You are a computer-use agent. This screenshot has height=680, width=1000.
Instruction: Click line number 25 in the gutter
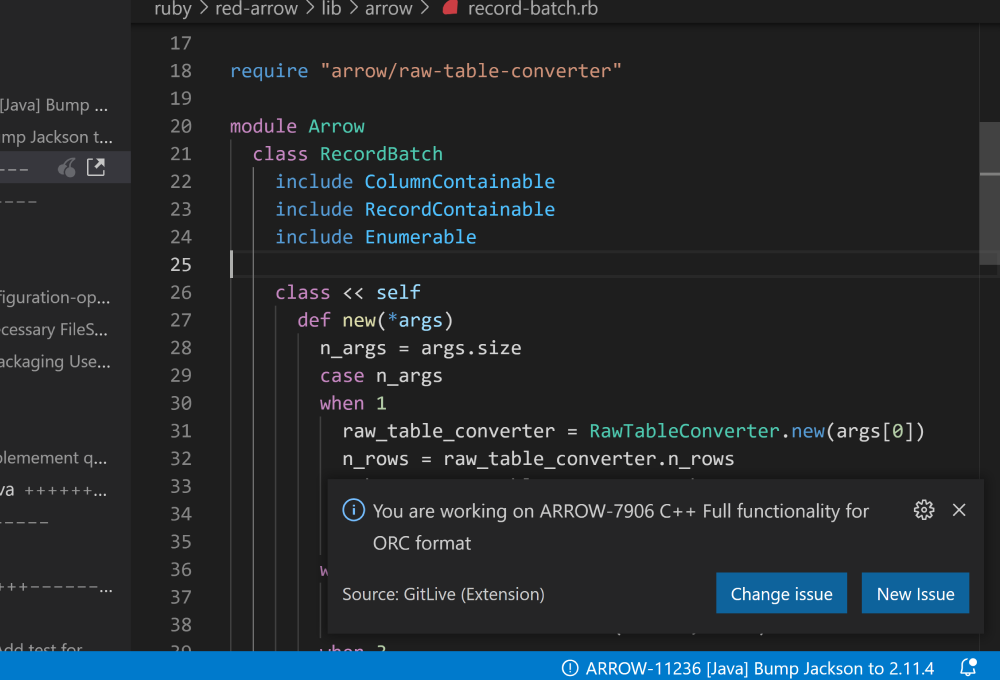[180, 264]
